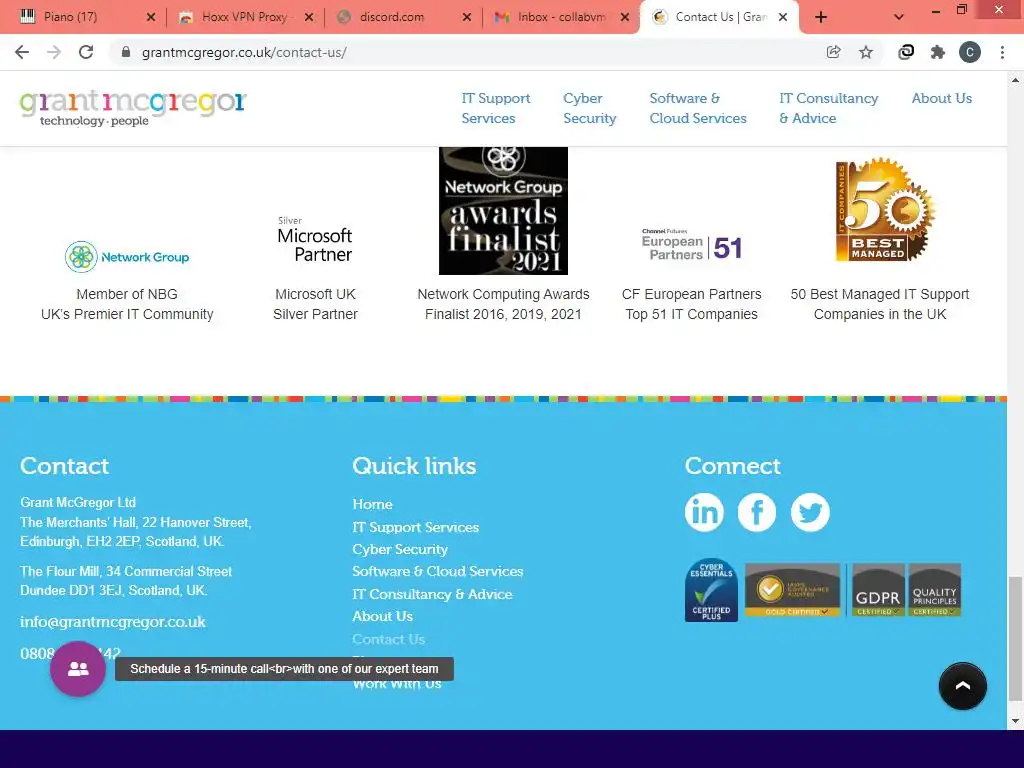Reload the page with the refresh icon
The height and width of the screenshot is (768, 1024).
coord(86,52)
